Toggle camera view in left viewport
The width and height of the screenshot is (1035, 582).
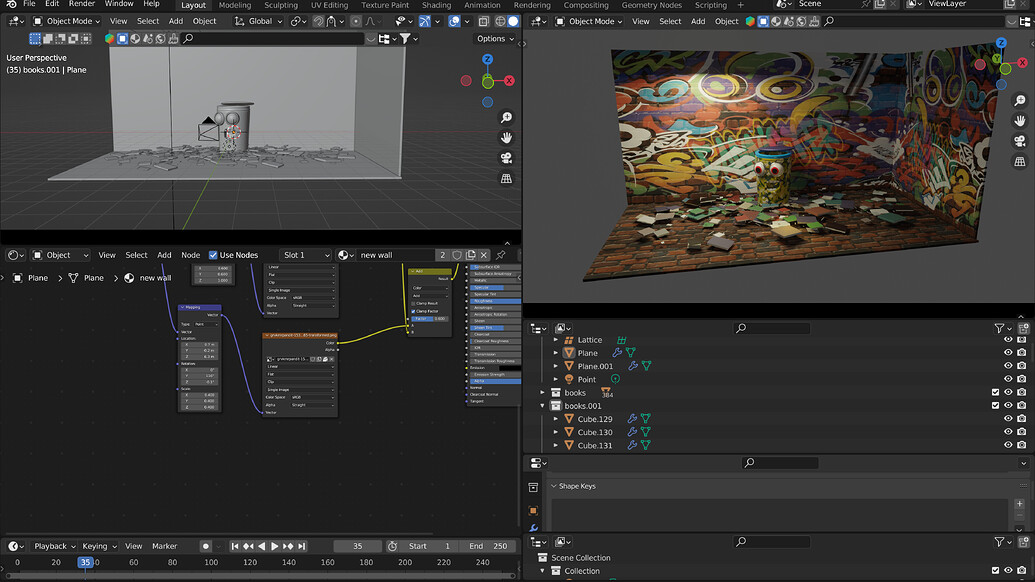point(506,158)
